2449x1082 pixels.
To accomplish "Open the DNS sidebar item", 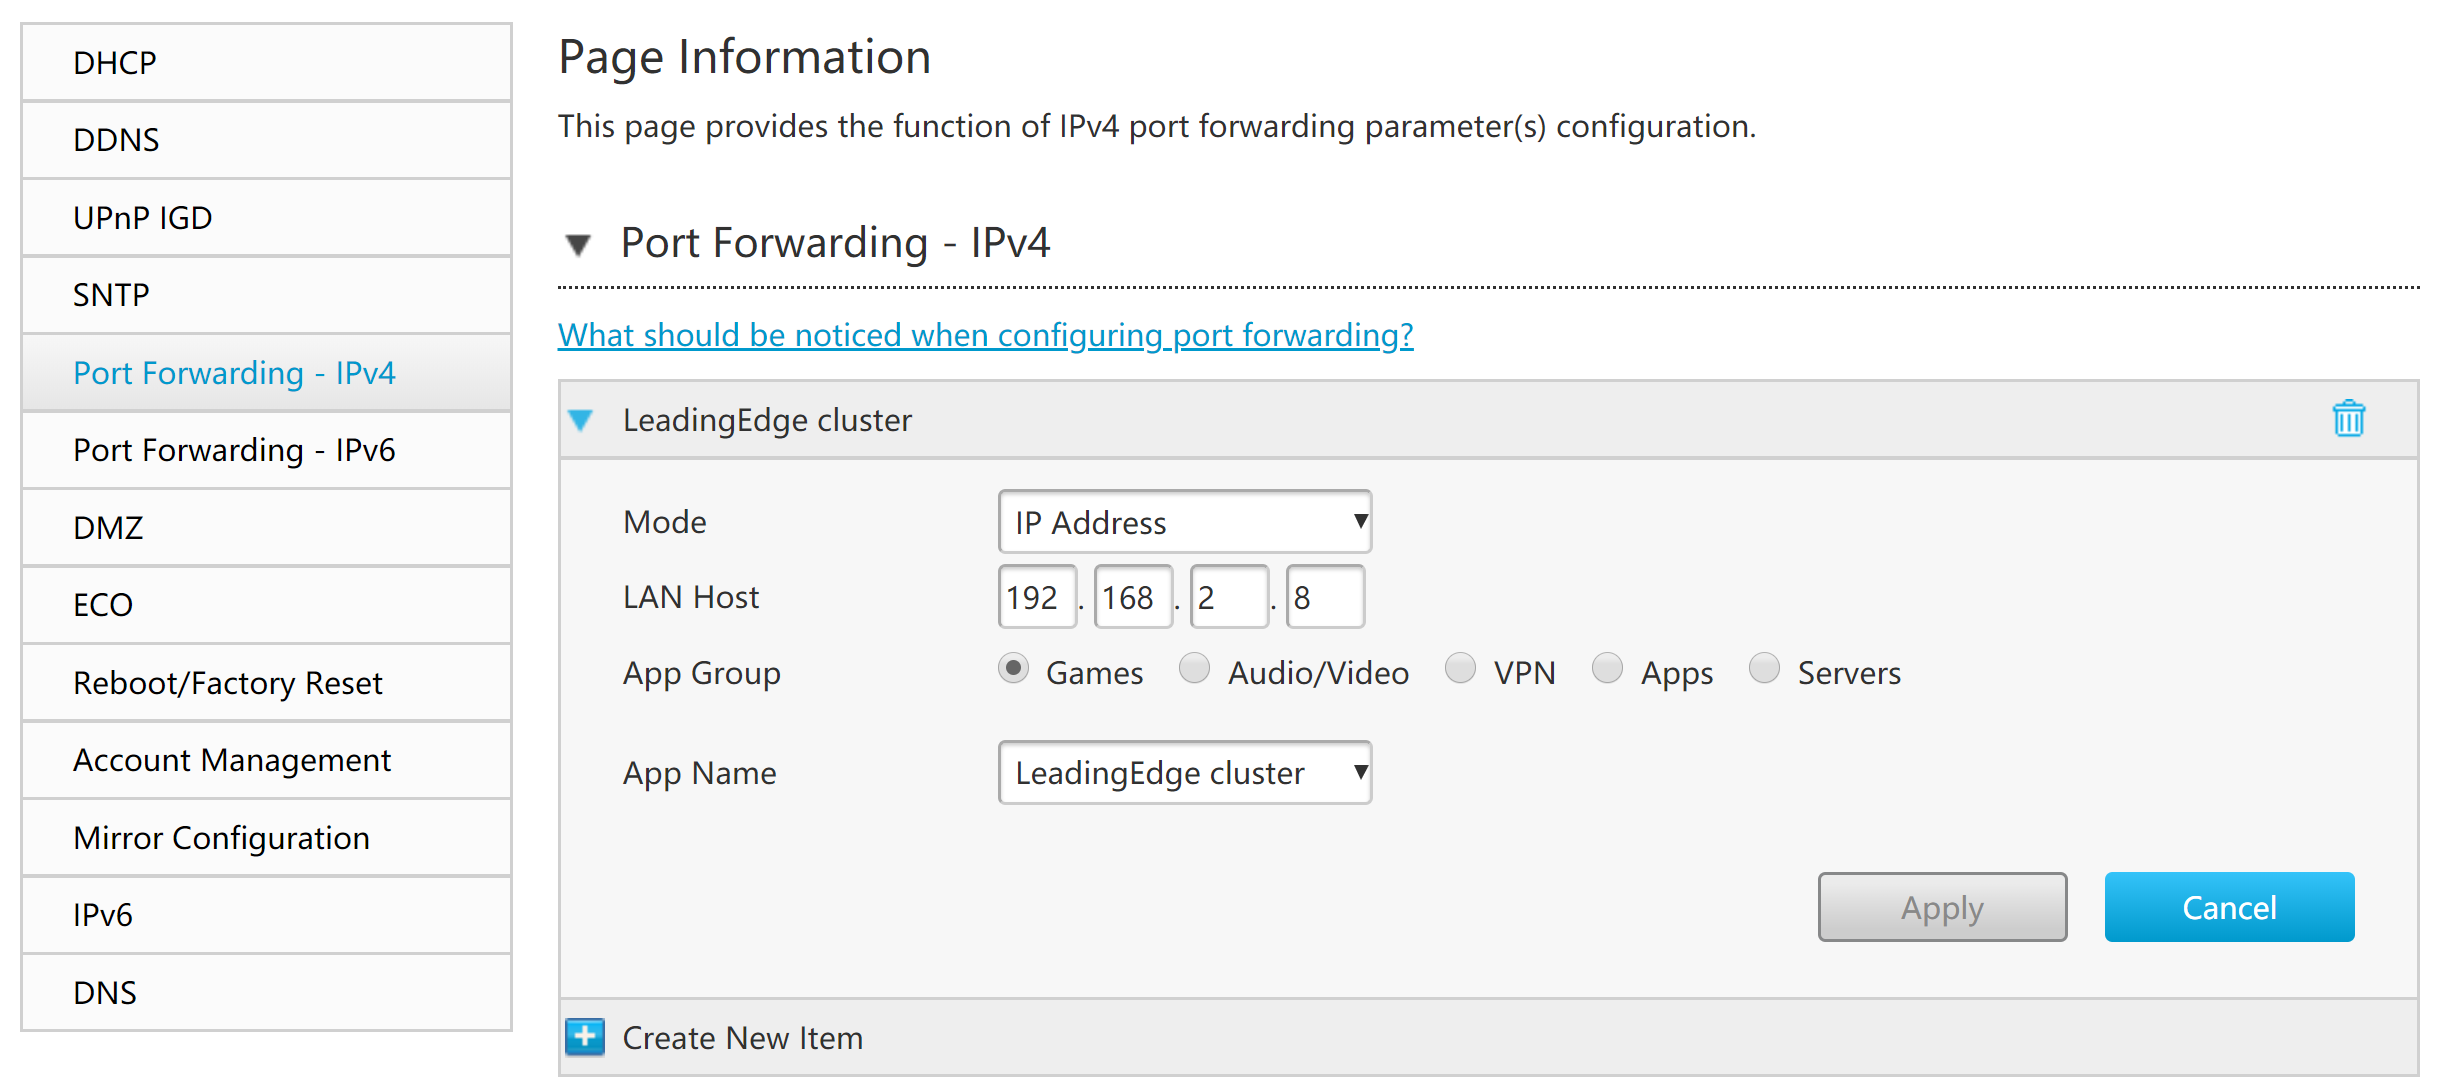I will 266,993.
